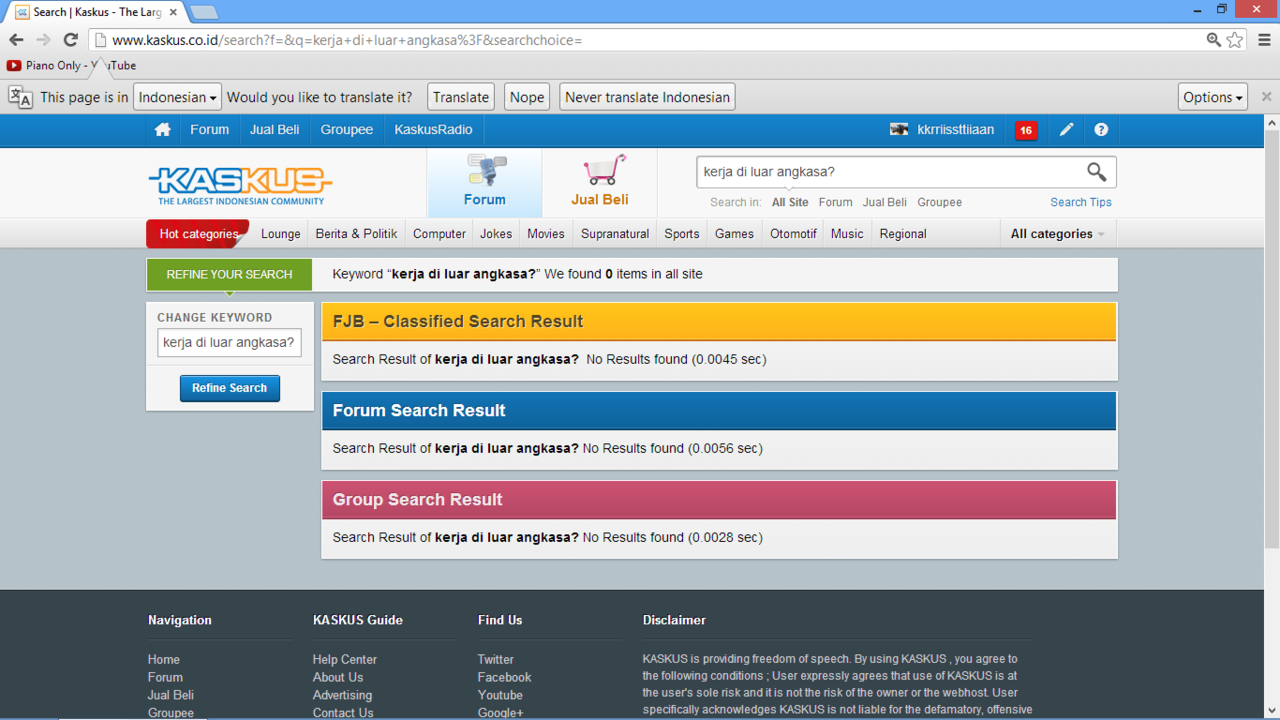The height and width of the screenshot is (720, 1280).
Task: Open the translate Options dropdown
Action: pos(1213,97)
